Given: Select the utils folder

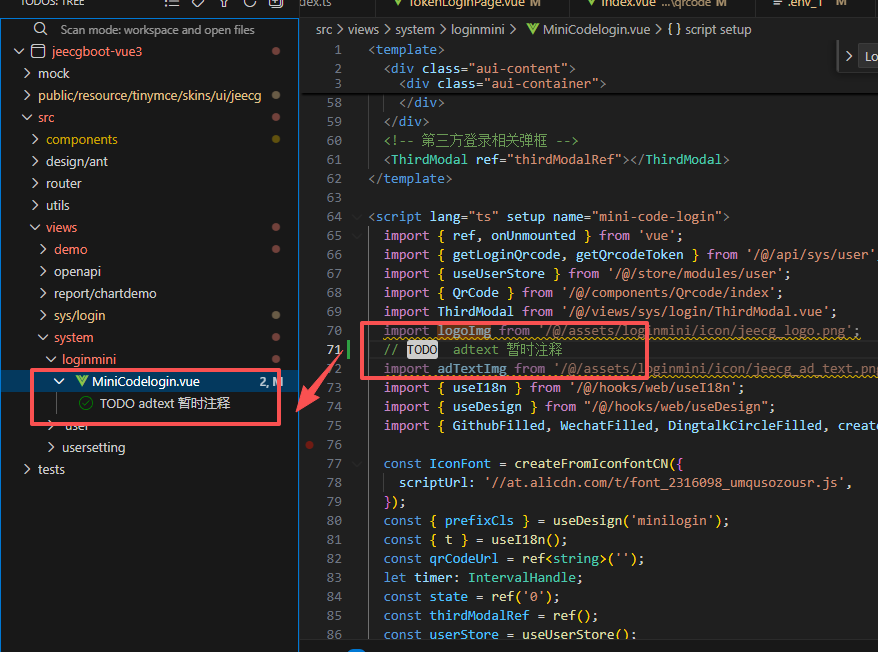Looking at the screenshot, I should tap(58, 206).
